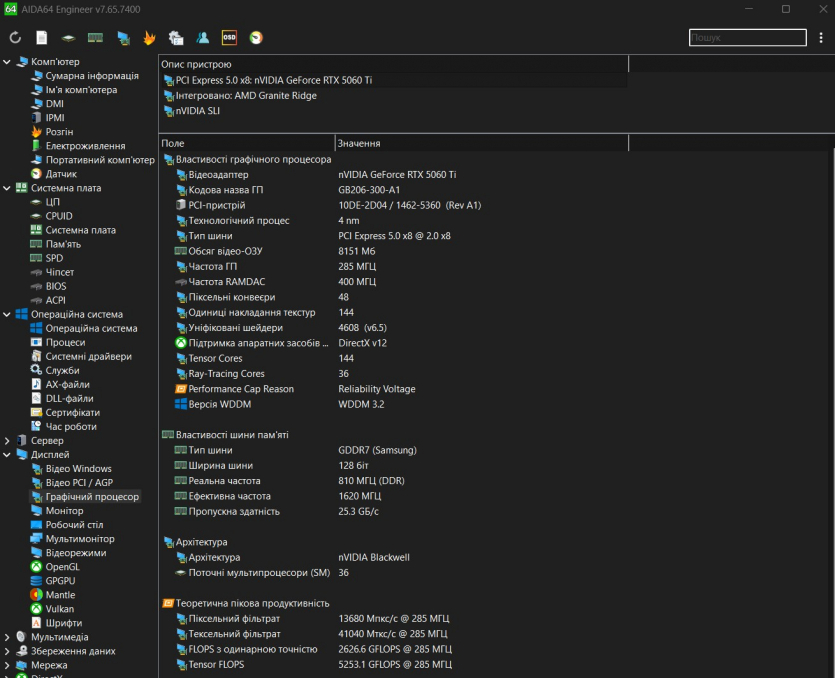Screen dimensions: 835x678
Task: Collapse the Комп'ютер tree node
Action: pyautogui.click(x=8, y=62)
